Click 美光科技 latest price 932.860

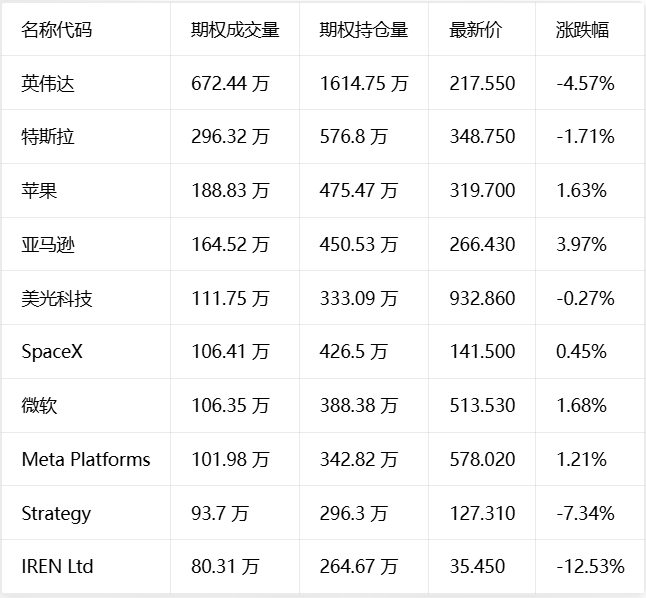pos(482,298)
